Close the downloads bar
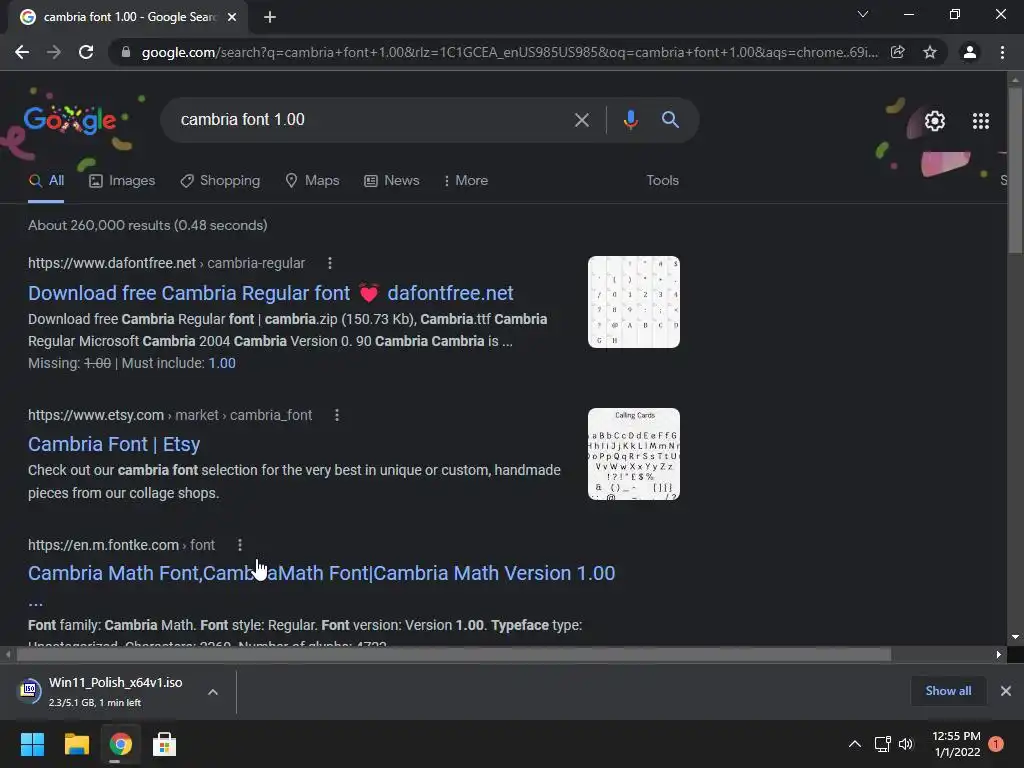Image resolution: width=1024 pixels, height=768 pixels. click(1006, 691)
